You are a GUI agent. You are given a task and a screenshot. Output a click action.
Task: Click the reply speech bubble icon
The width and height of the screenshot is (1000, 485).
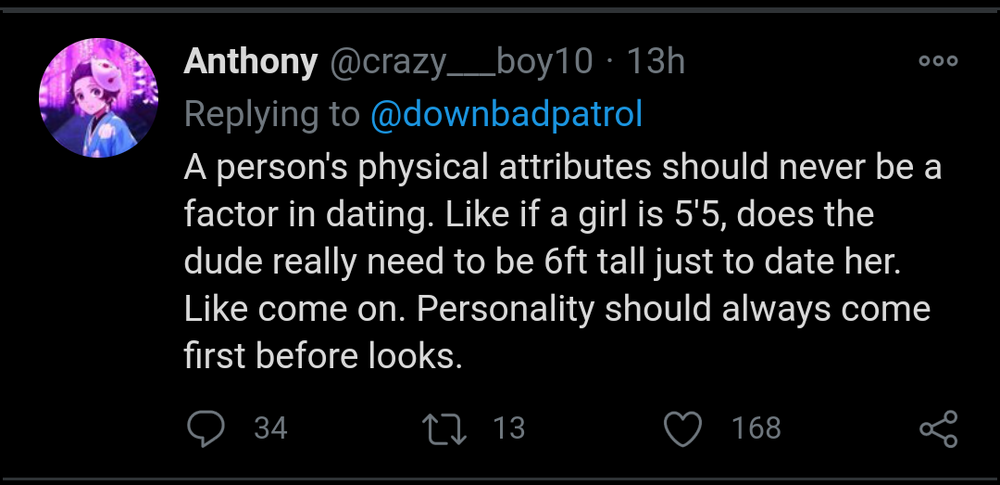(x=206, y=429)
